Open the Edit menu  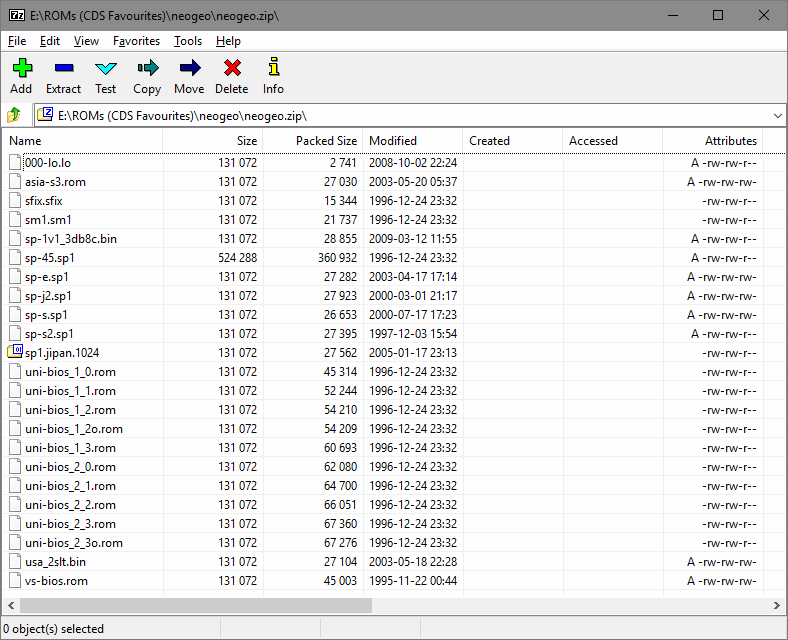pyautogui.click(x=50, y=41)
